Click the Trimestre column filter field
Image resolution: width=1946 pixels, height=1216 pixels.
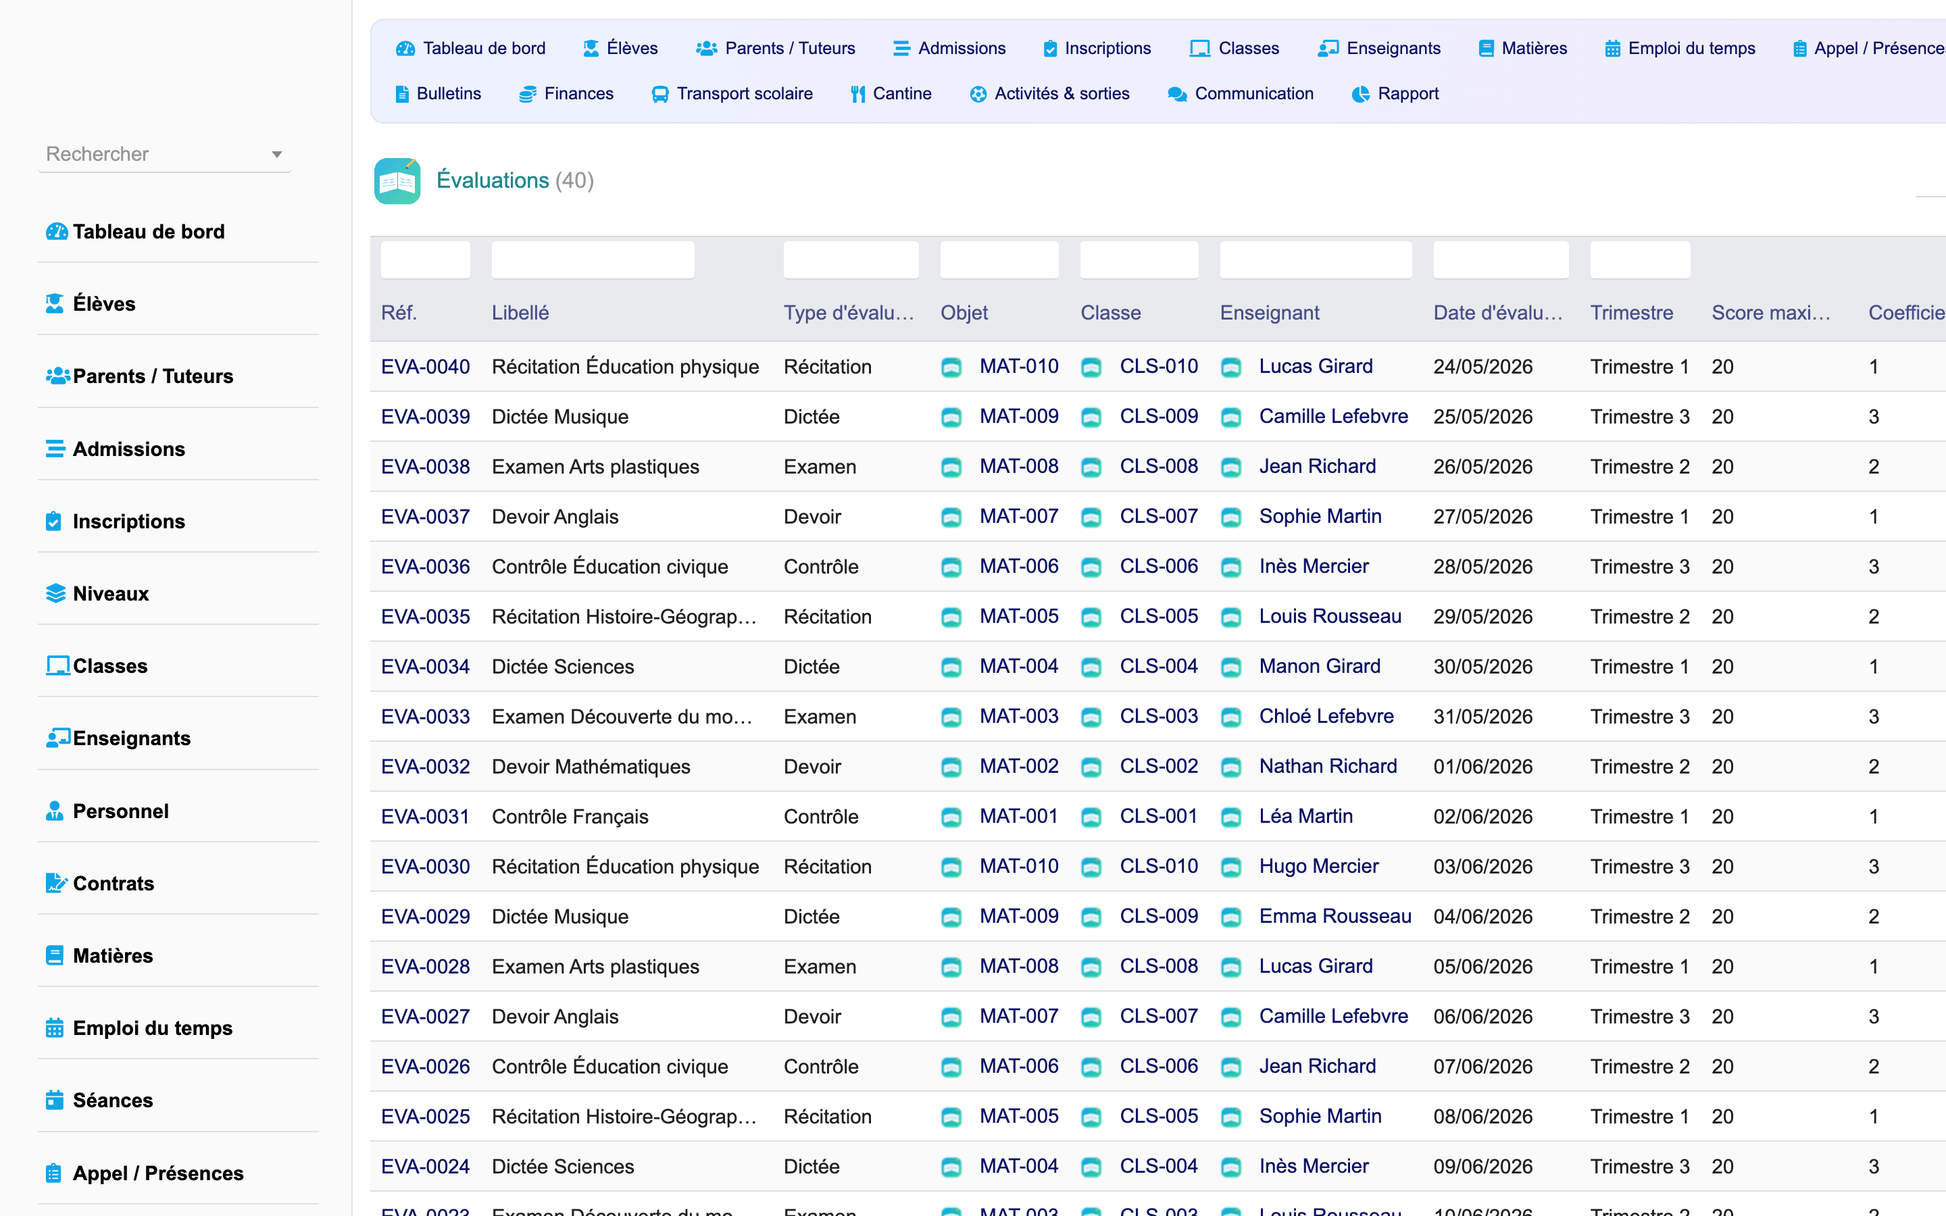1640,260
